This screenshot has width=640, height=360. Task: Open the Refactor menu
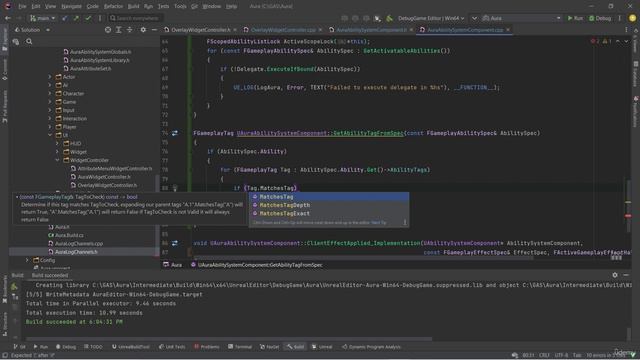tap(113, 7)
